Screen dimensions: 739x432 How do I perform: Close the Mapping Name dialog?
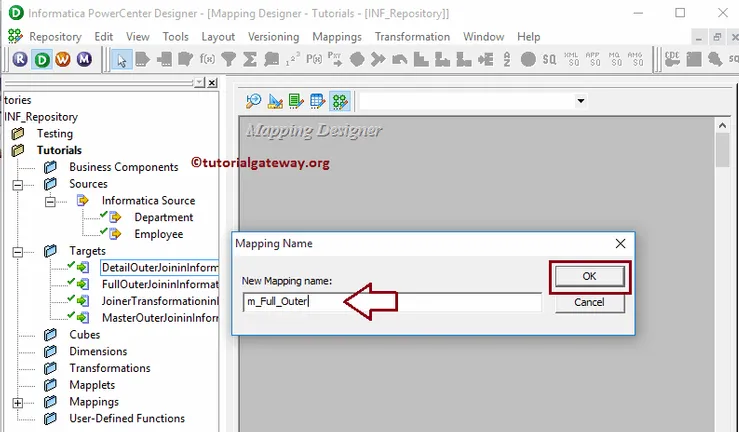click(620, 244)
